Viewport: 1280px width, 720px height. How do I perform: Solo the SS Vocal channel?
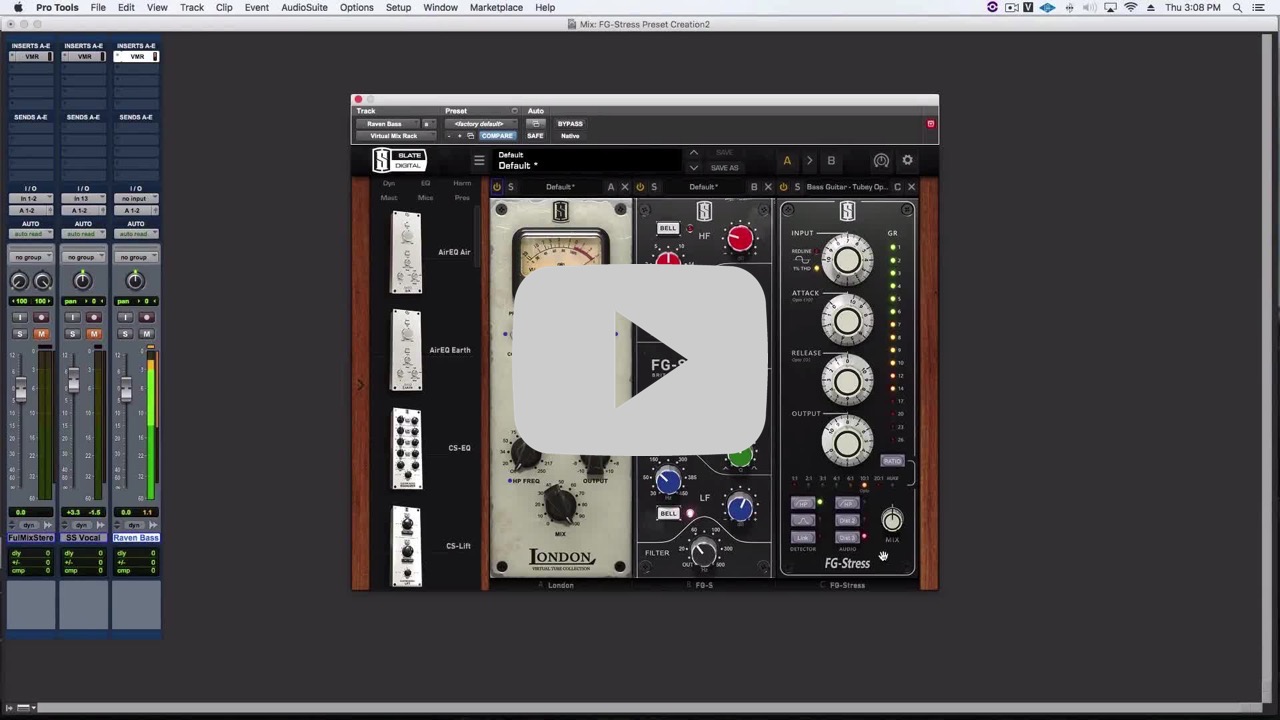(x=72, y=333)
